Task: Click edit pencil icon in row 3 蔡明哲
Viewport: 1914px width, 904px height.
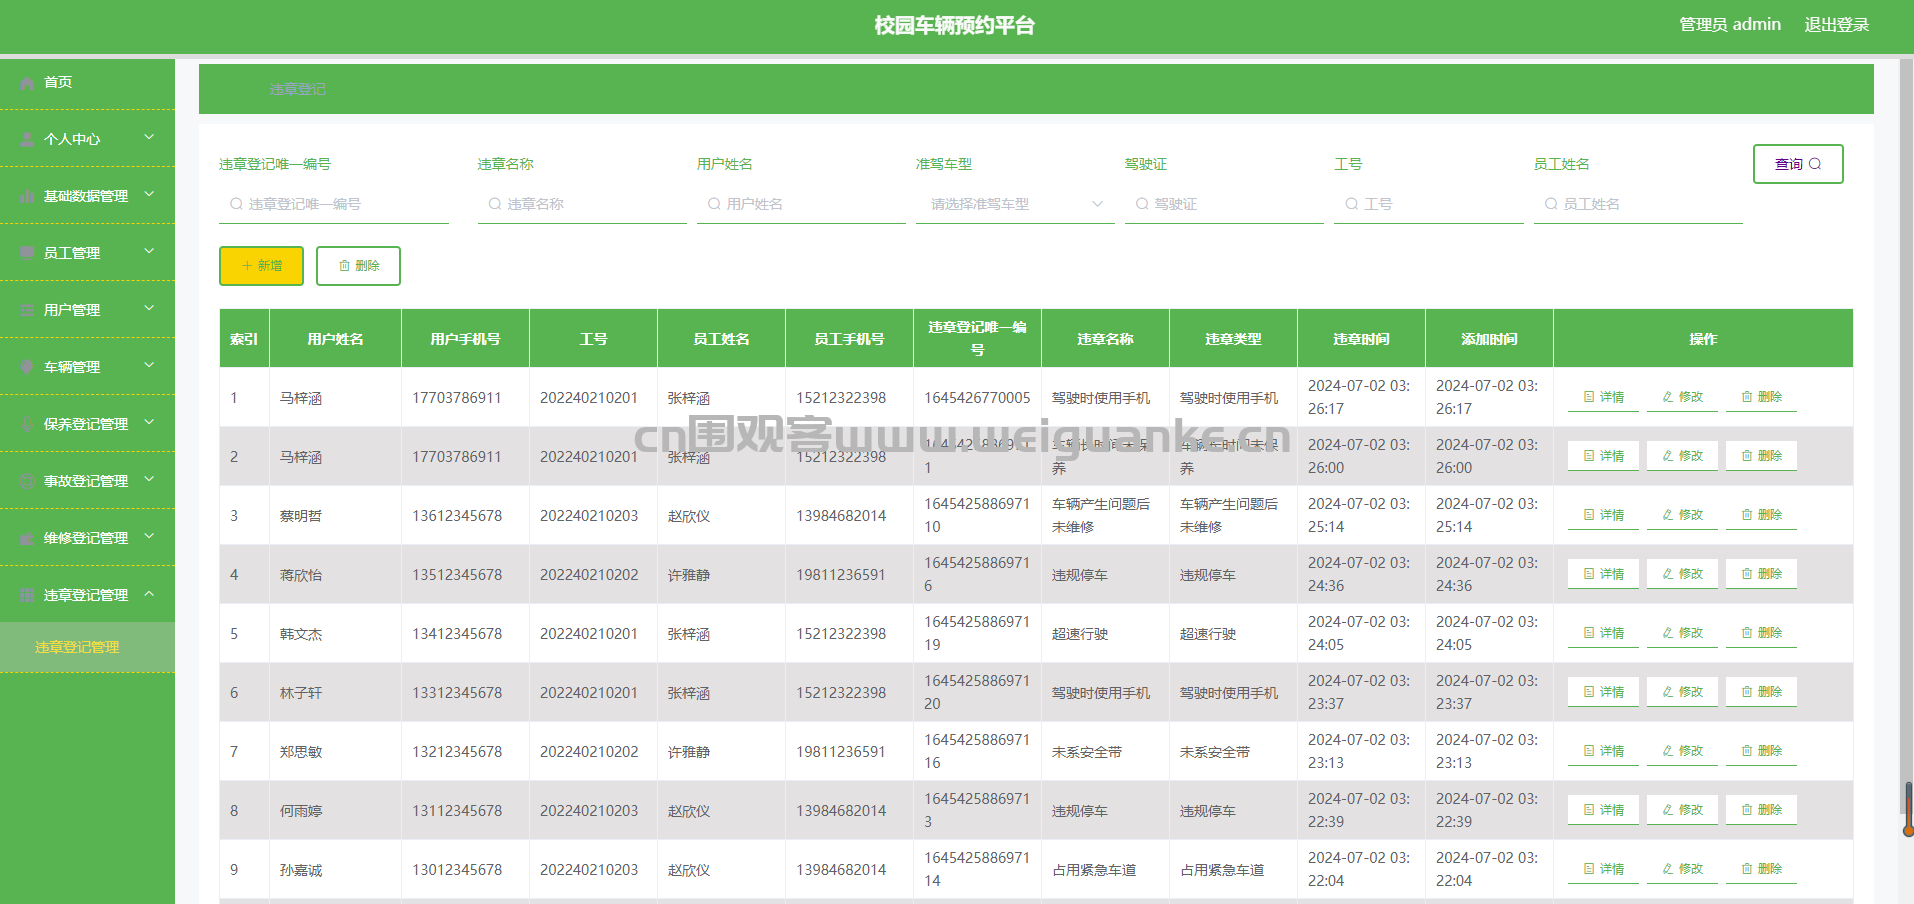Action: coord(1668,515)
